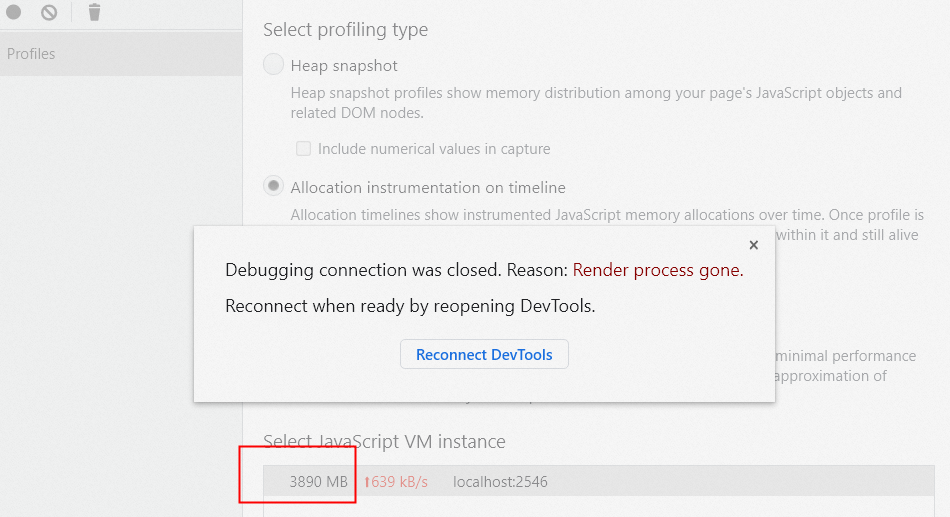Click the trash can delete icon

point(94,12)
